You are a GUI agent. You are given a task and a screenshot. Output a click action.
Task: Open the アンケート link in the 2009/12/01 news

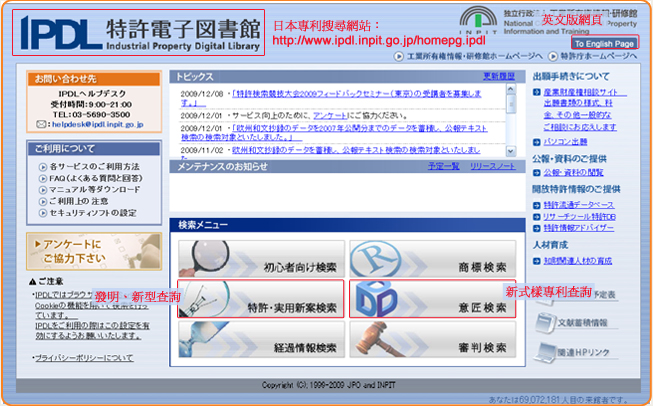coord(330,115)
